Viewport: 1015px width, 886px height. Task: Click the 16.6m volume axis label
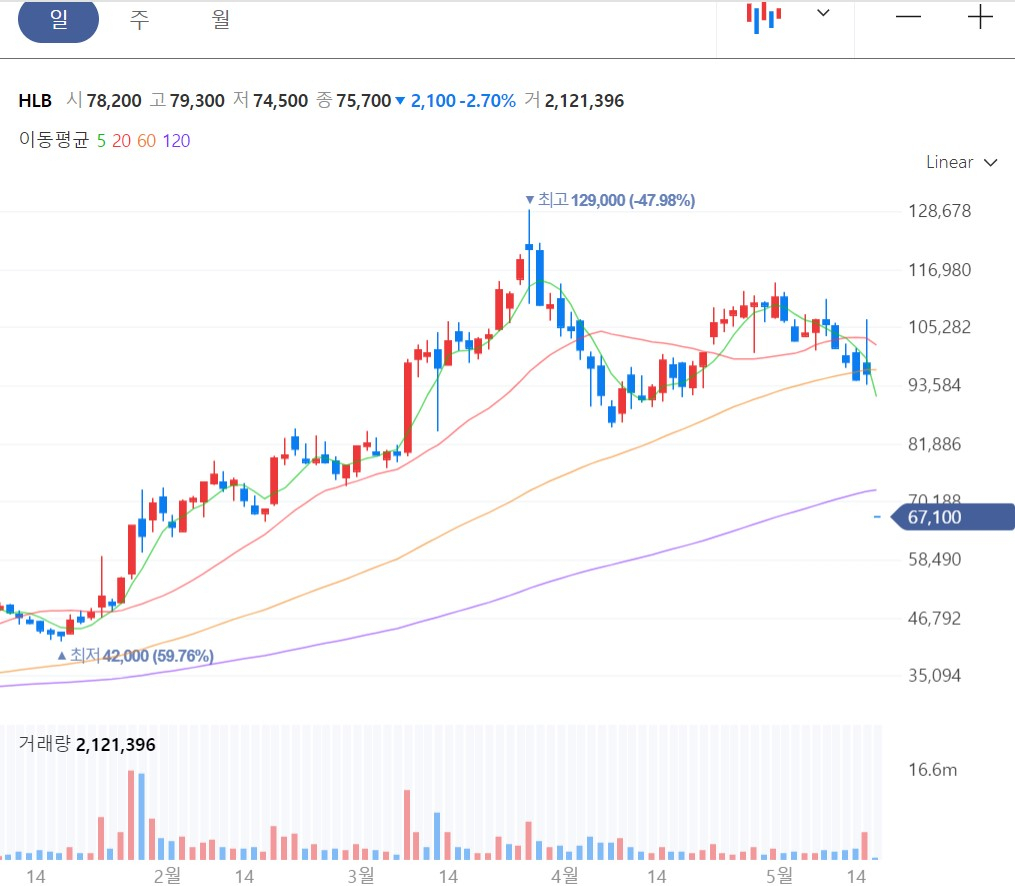click(x=932, y=770)
